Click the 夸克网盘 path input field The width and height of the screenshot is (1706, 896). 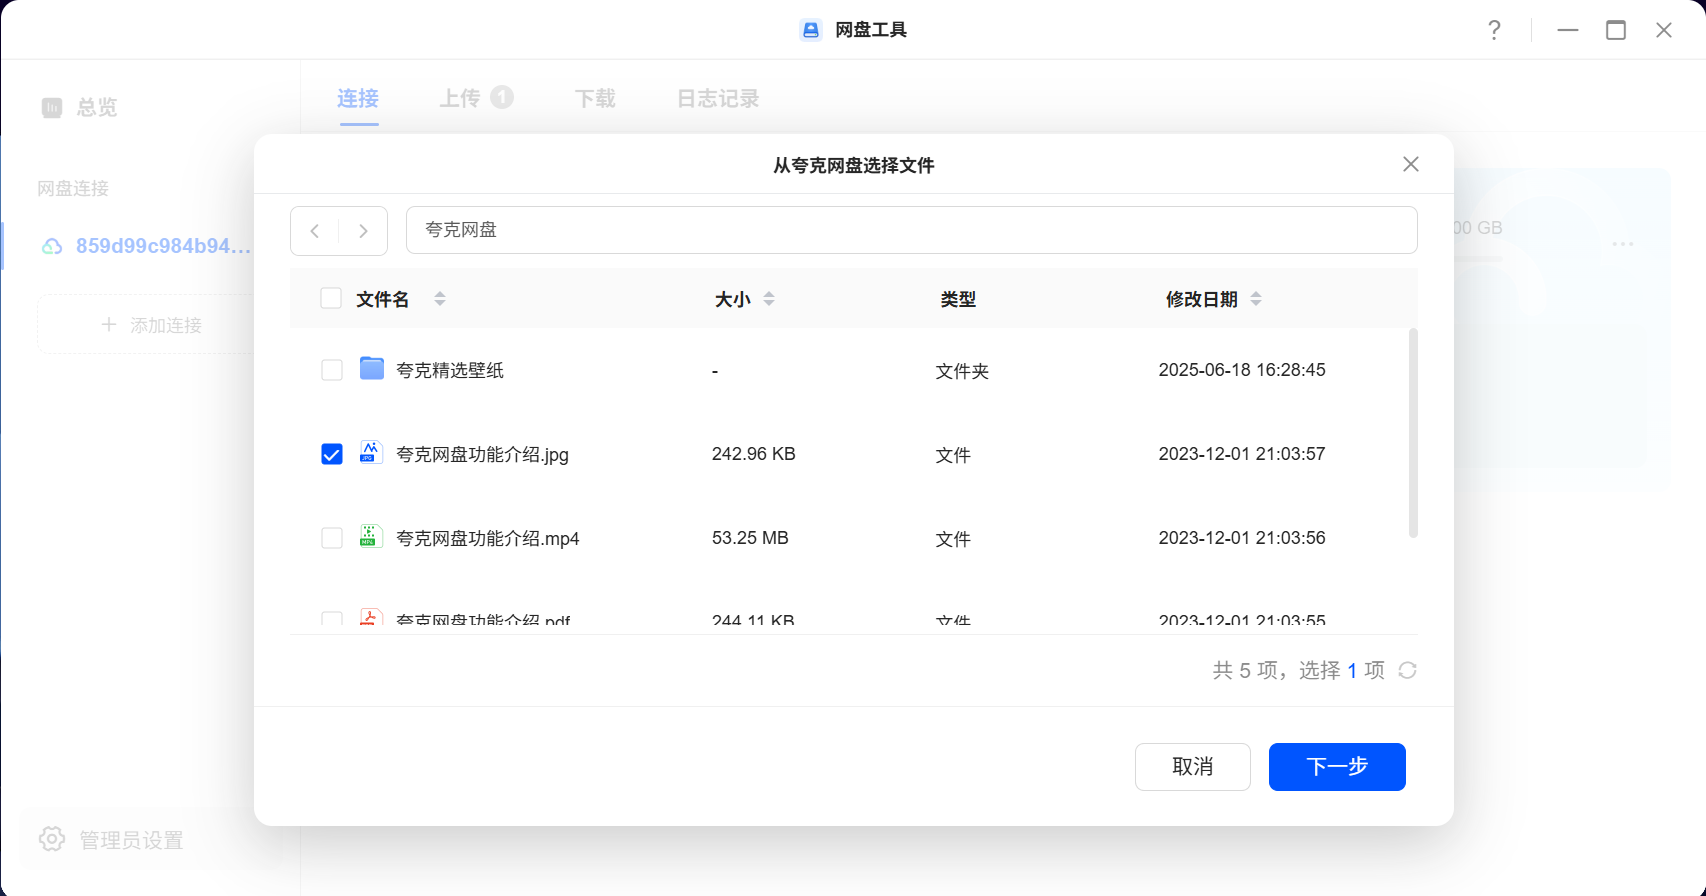tap(911, 230)
